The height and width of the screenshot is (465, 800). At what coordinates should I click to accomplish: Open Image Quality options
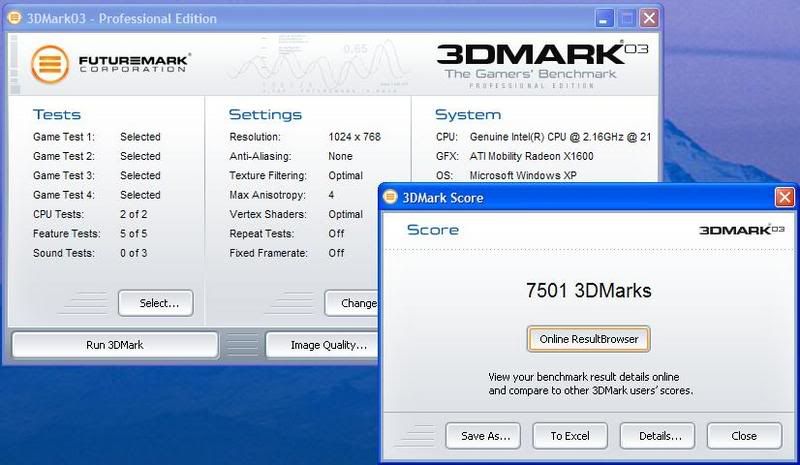pos(322,345)
